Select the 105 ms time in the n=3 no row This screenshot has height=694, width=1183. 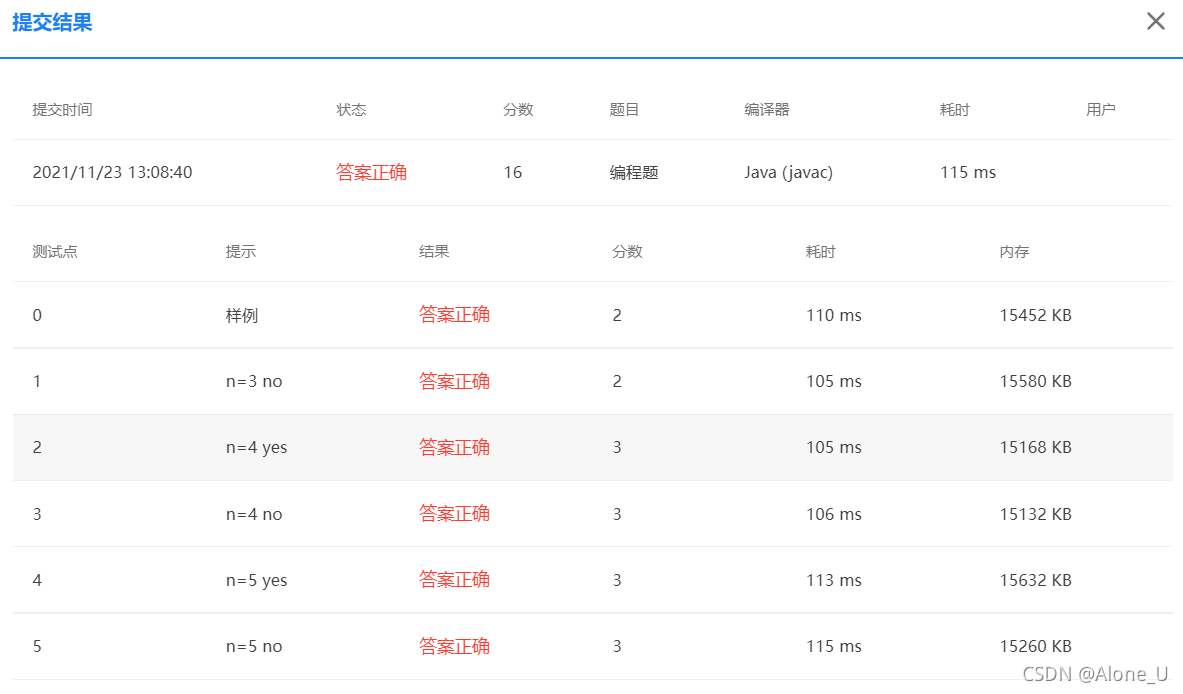834,381
